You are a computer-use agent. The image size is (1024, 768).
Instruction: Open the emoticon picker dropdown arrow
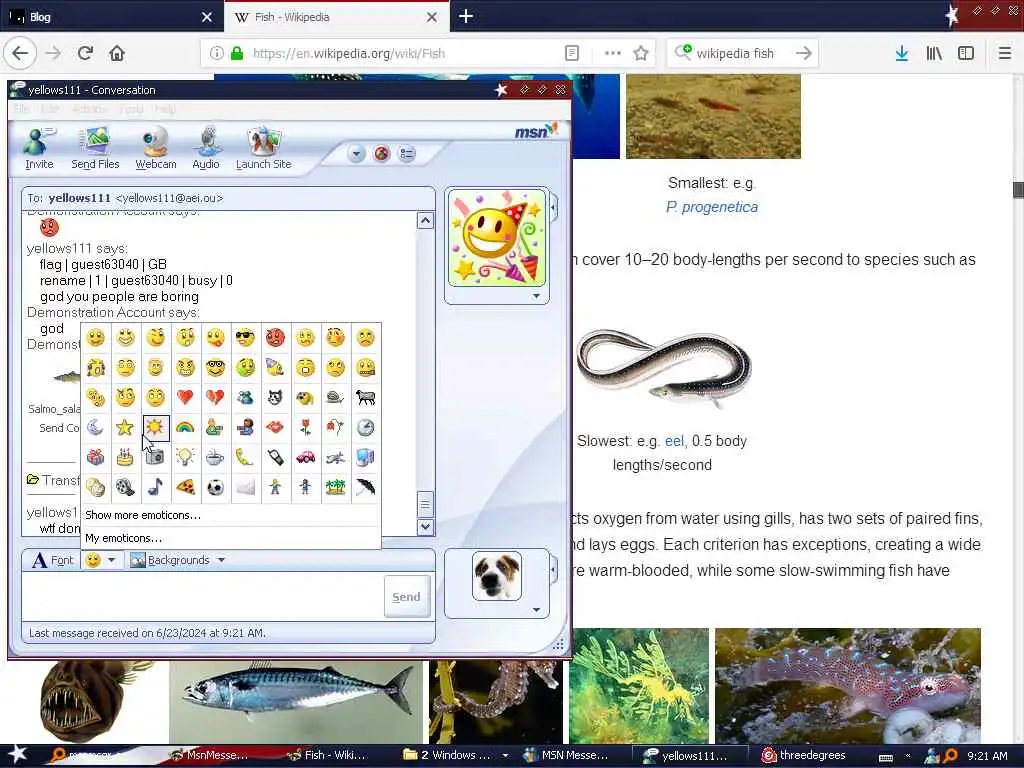point(112,560)
